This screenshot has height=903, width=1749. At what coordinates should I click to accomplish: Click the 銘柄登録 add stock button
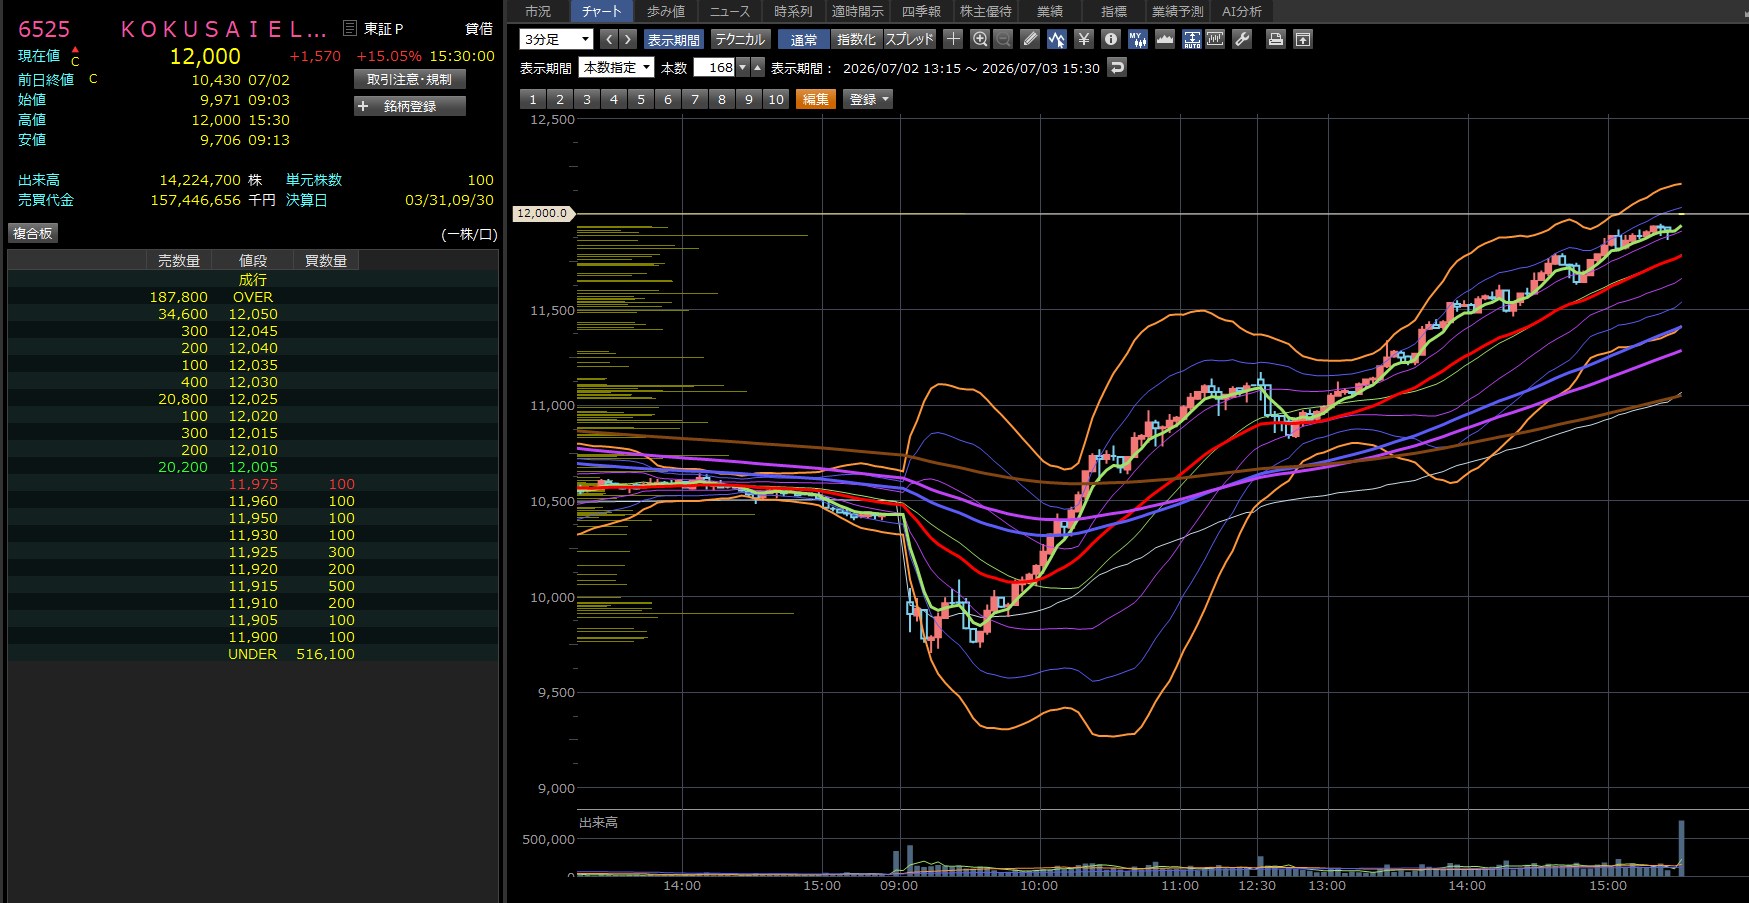pyautogui.click(x=410, y=106)
